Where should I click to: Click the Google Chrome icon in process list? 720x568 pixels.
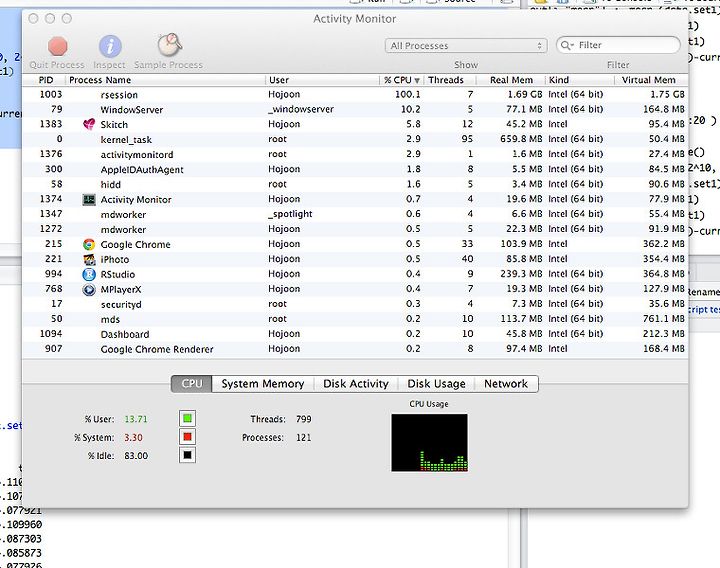click(x=89, y=244)
